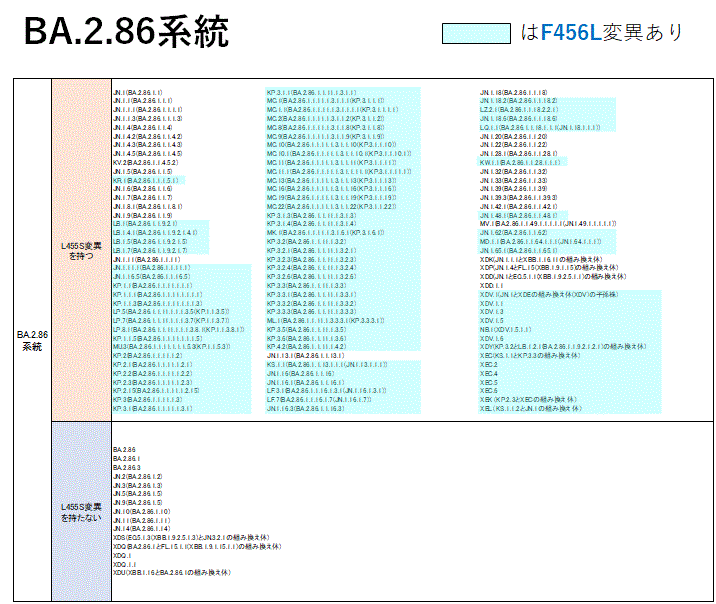Click the XEC.2 lineage entry
Screen dimensions: 716x604
(488, 364)
